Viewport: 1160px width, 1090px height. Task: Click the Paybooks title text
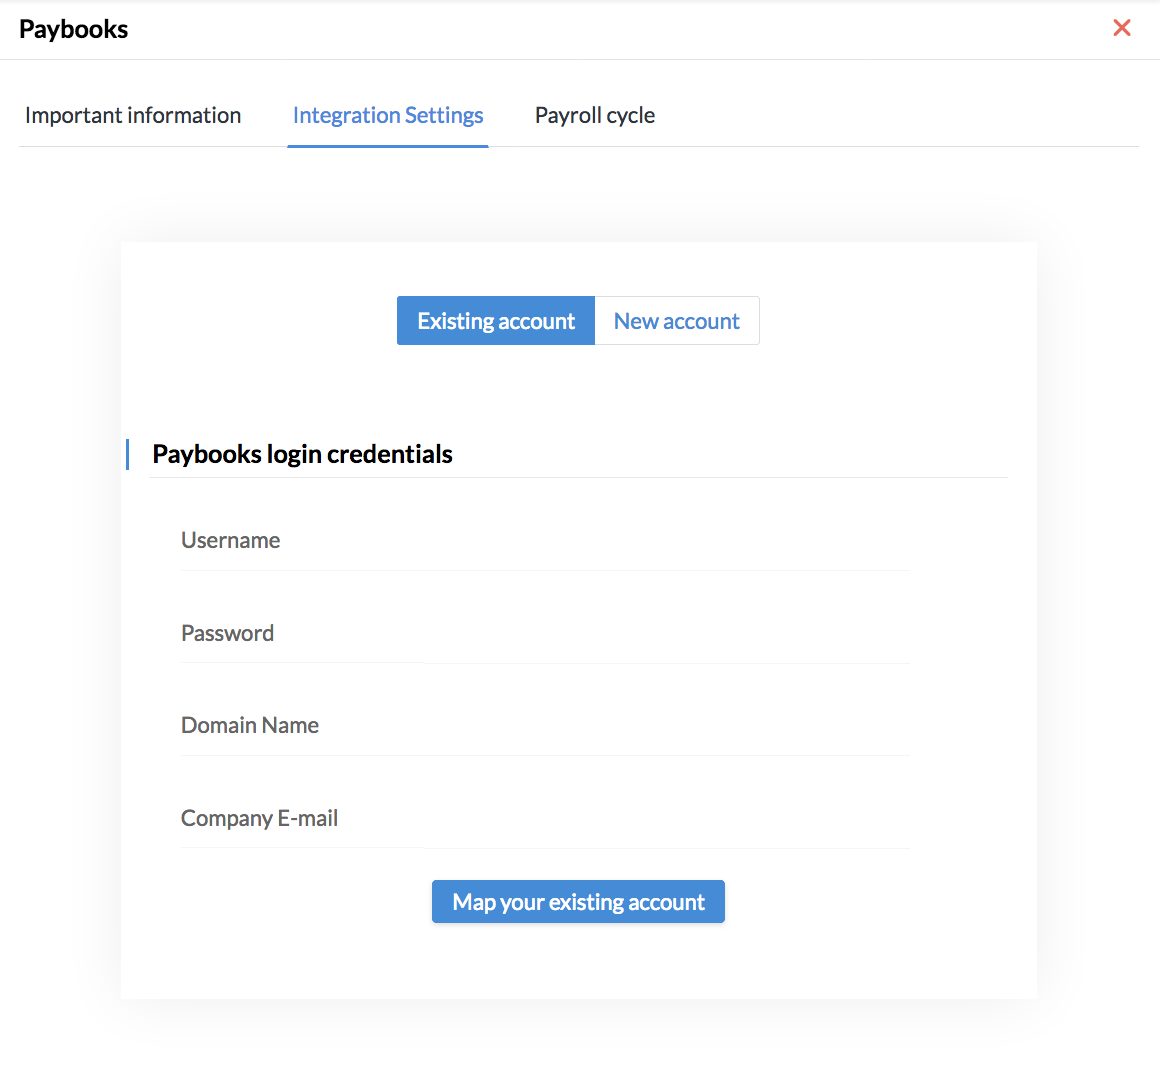point(73,30)
